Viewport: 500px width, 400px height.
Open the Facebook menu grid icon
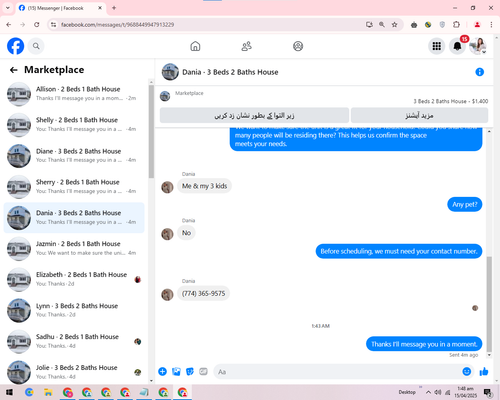click(437, 46)
